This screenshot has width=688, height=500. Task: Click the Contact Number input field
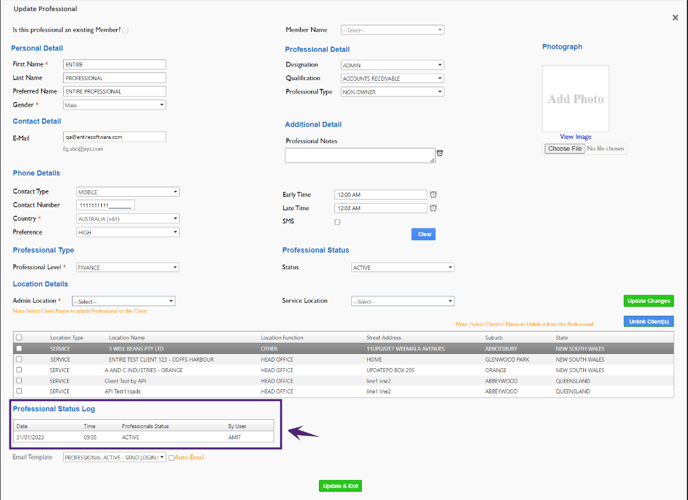point(105,205)
